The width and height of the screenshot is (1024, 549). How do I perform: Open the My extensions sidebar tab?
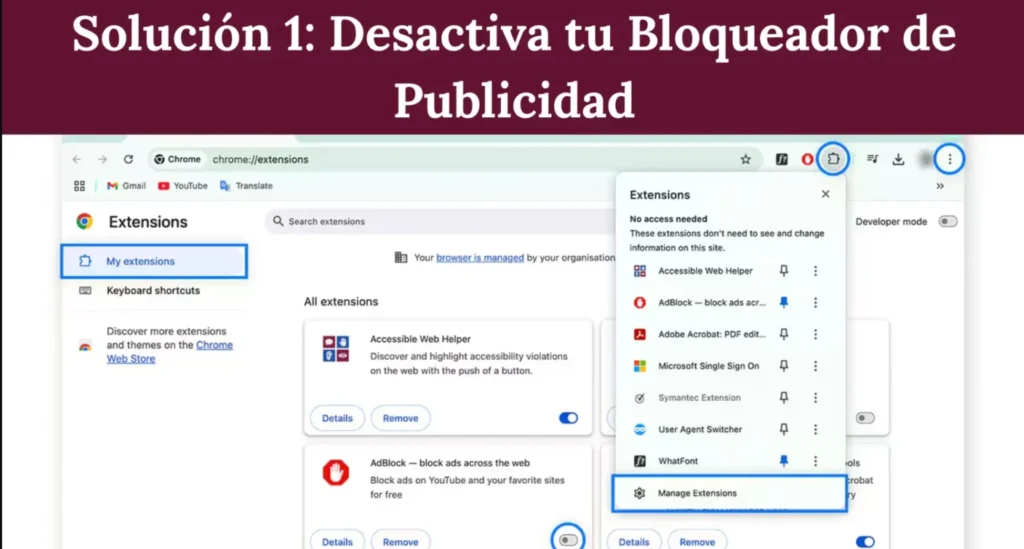click(x=154, y=261)
